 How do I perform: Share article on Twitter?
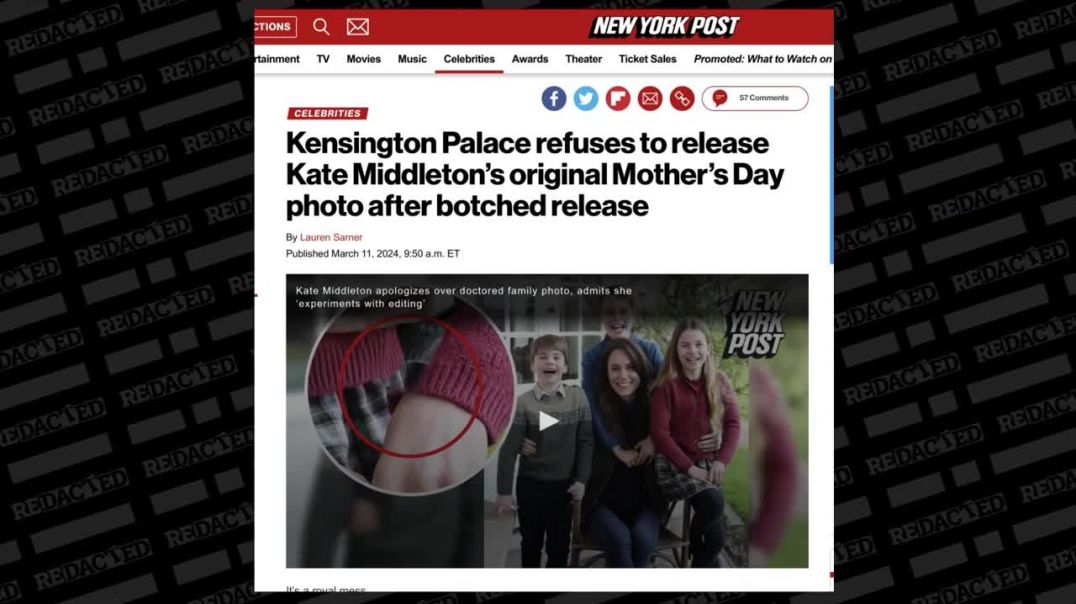586,99
